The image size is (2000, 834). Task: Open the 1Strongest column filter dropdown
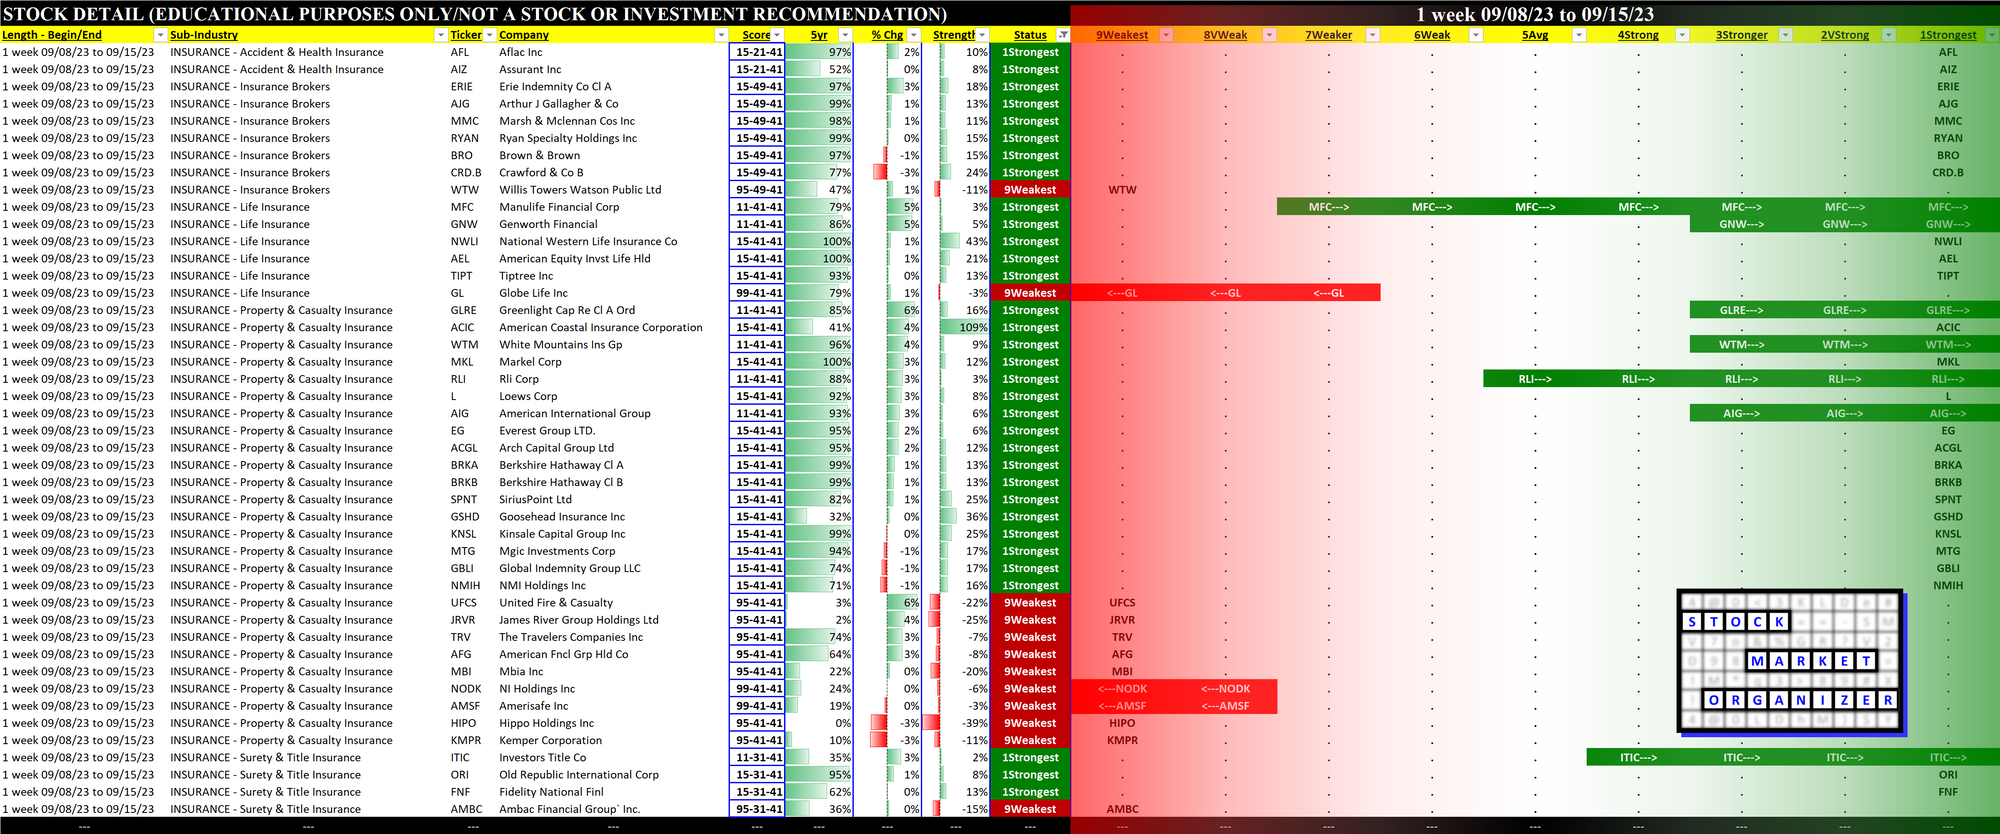pos(1991,35)
